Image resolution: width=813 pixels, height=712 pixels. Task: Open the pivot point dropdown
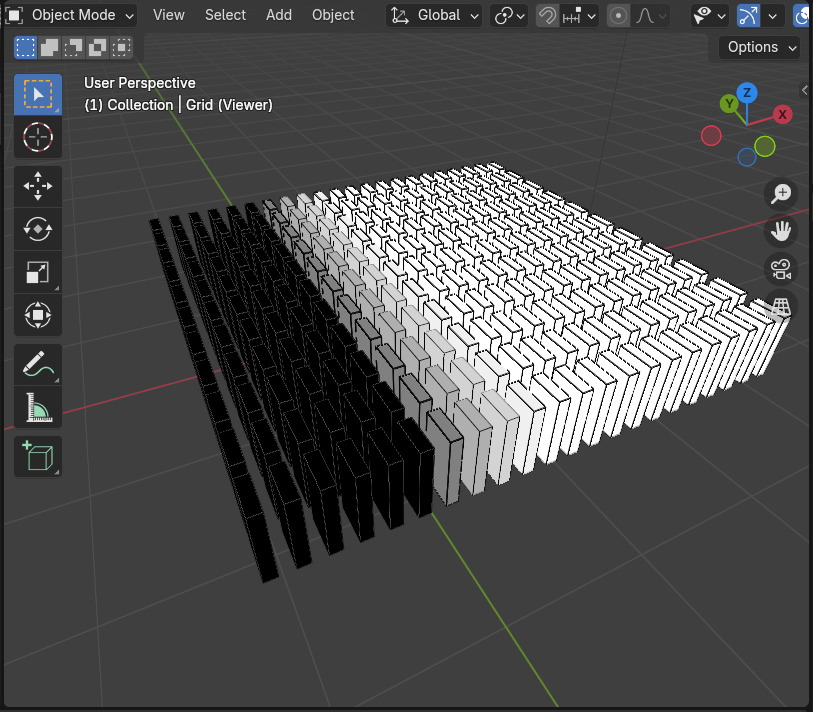tap(509, 16)
